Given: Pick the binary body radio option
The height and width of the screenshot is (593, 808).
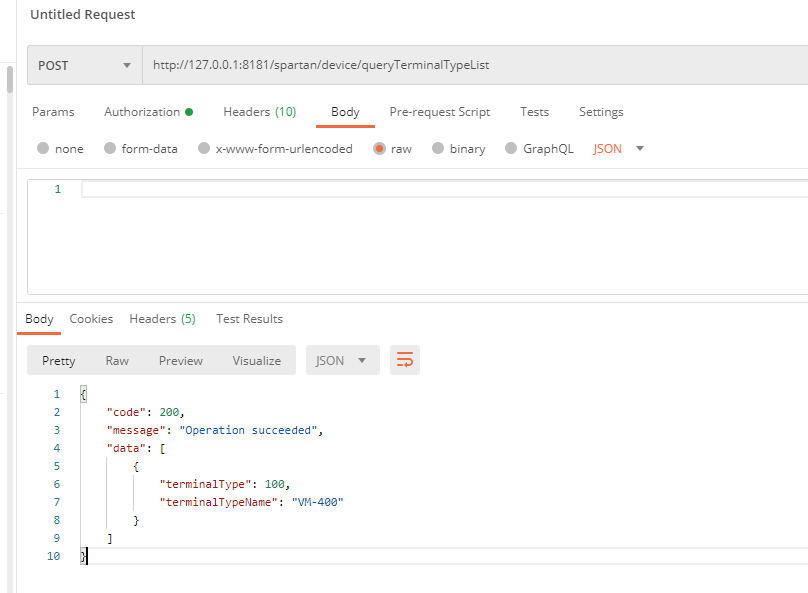Looking at the screenshot, I should click(x=438, y=149).
